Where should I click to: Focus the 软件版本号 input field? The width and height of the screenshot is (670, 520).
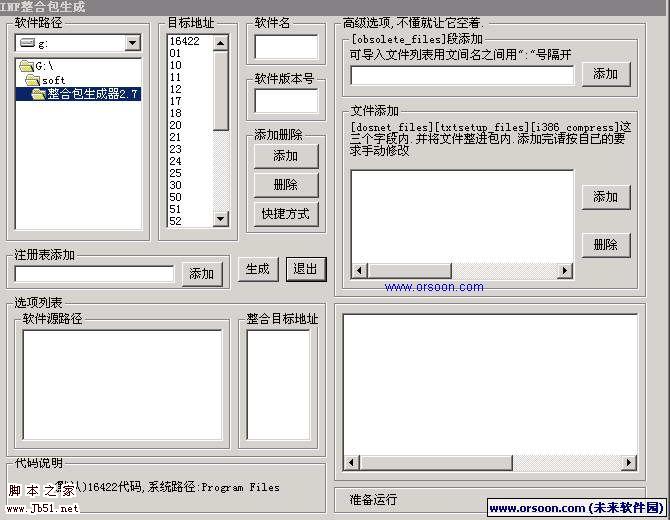pos(286,101)
